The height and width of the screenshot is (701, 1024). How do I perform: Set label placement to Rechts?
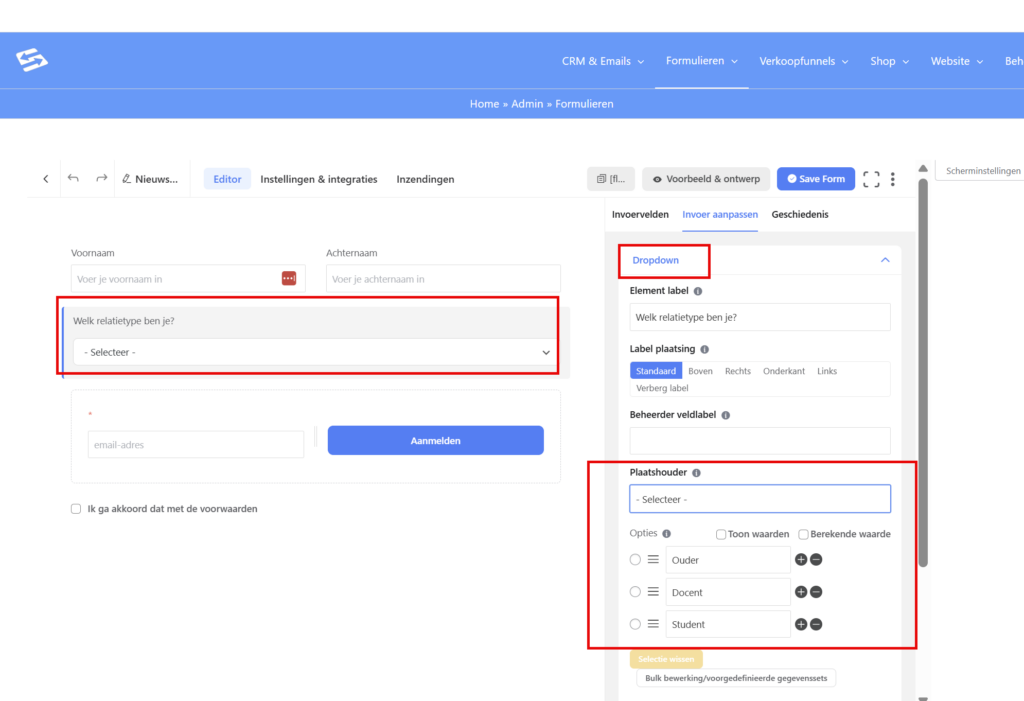coord(738,371)
